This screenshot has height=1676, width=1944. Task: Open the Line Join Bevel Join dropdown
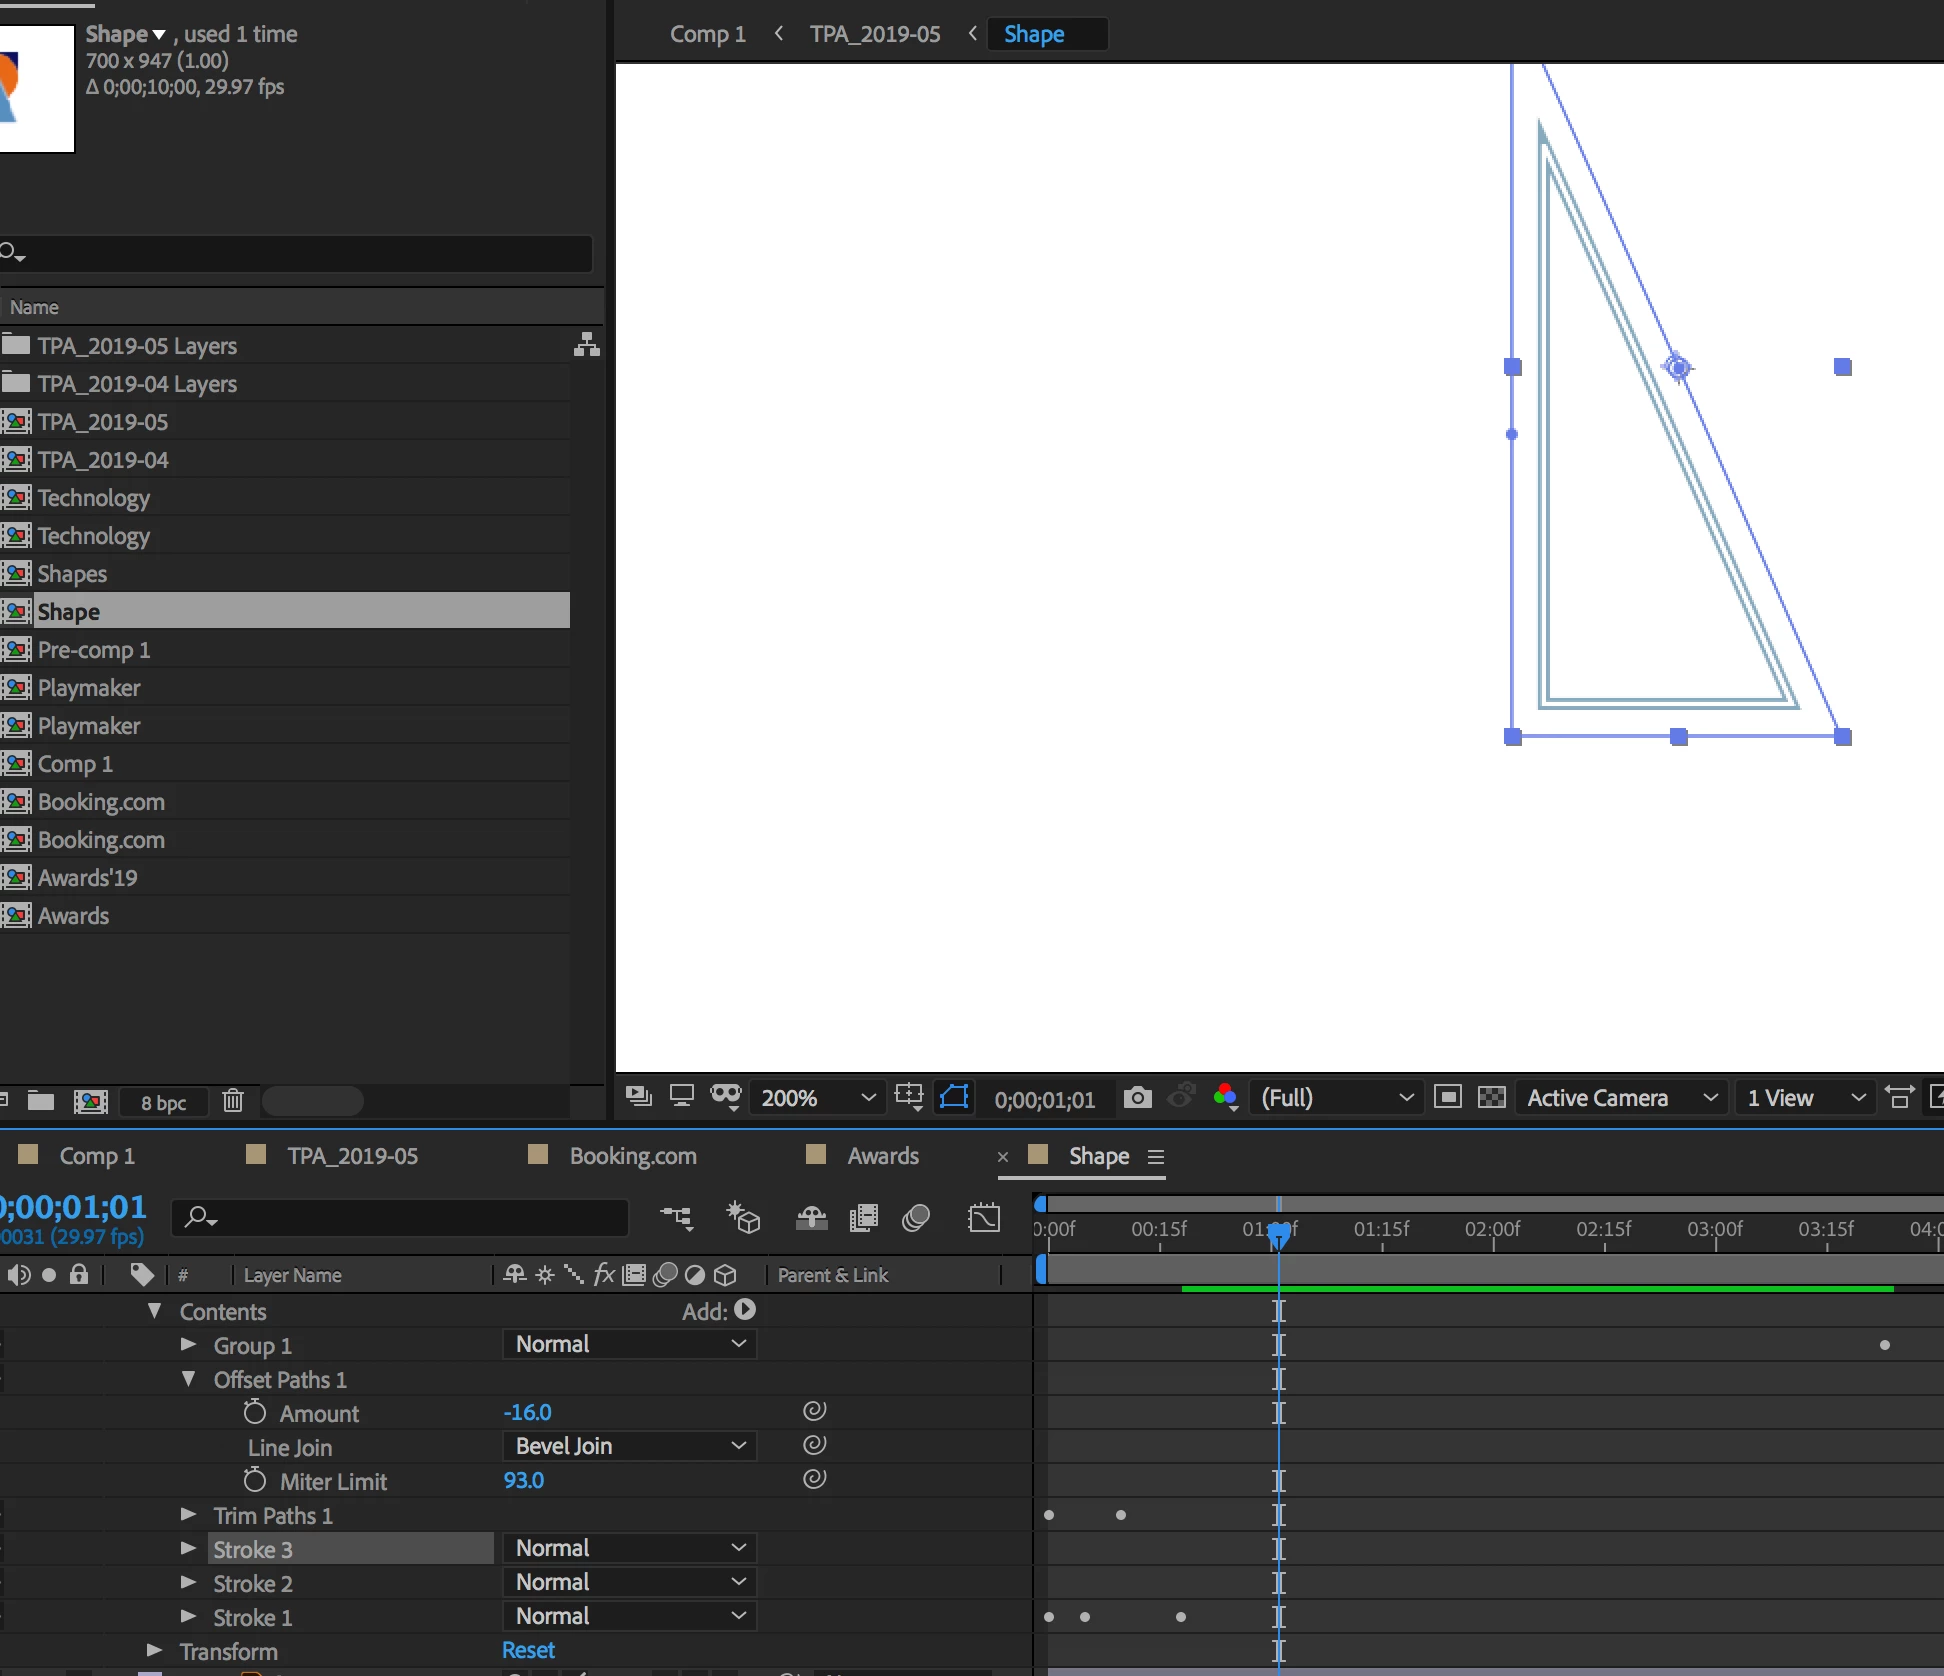pos(629,1446)
